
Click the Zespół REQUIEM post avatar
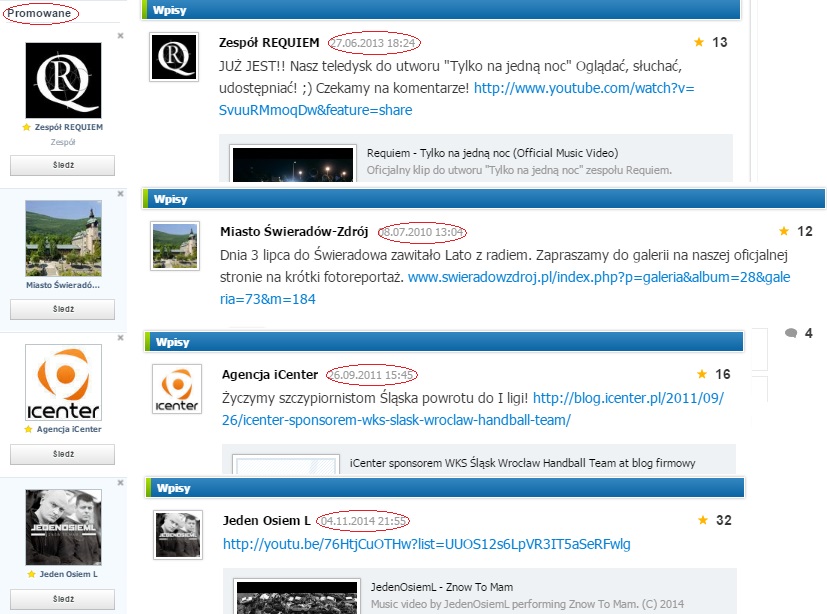coord(174,56)
